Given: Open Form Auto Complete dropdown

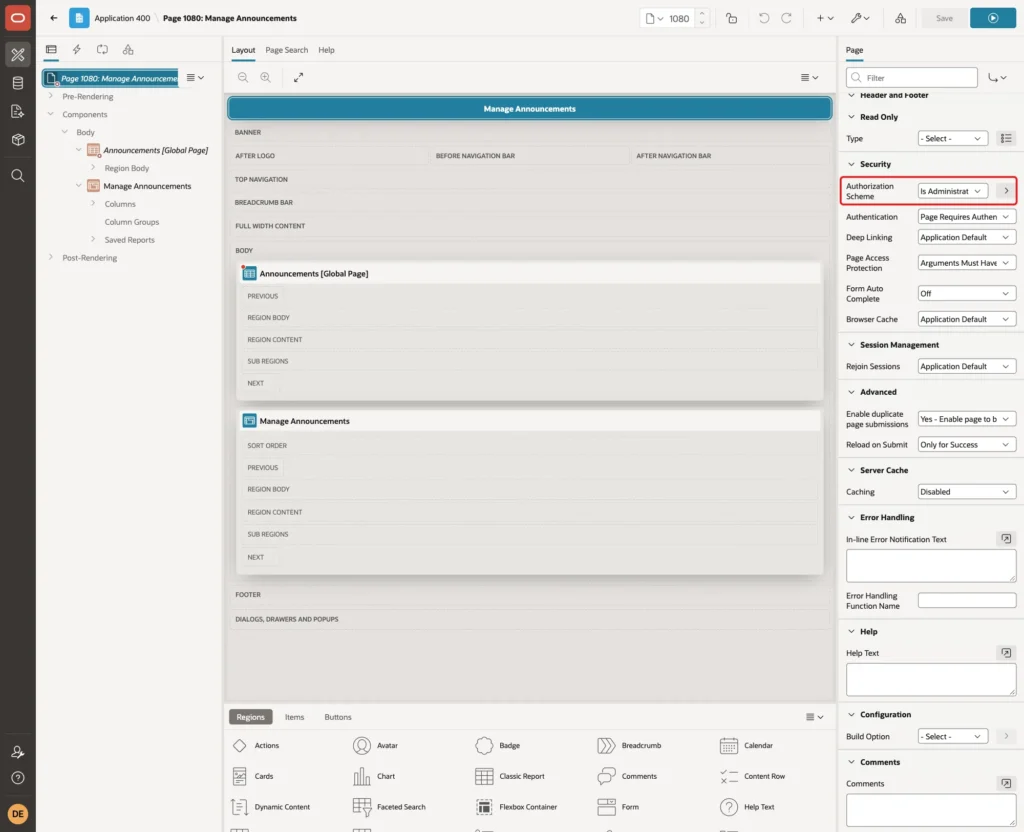Looking at the screenshot, I should click(967, 293).
